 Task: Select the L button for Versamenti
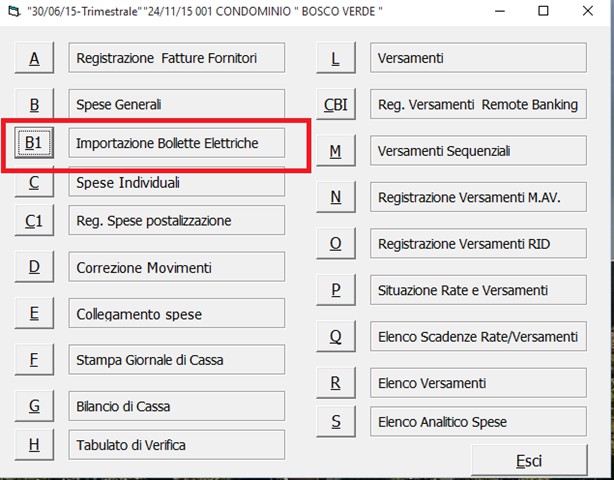336,58
